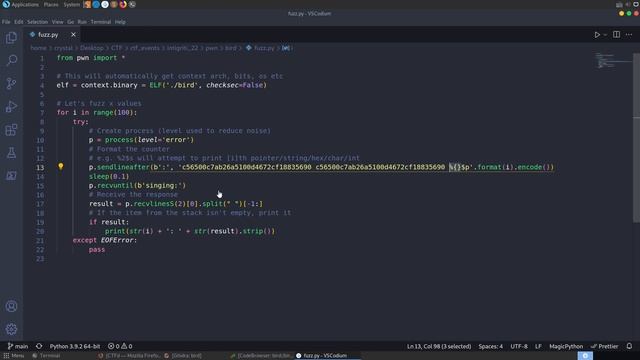The height and width of the screenshot is (360, 640).
Task: Open the Go menu
Action: pyautogui.click(x=71, y=22)
